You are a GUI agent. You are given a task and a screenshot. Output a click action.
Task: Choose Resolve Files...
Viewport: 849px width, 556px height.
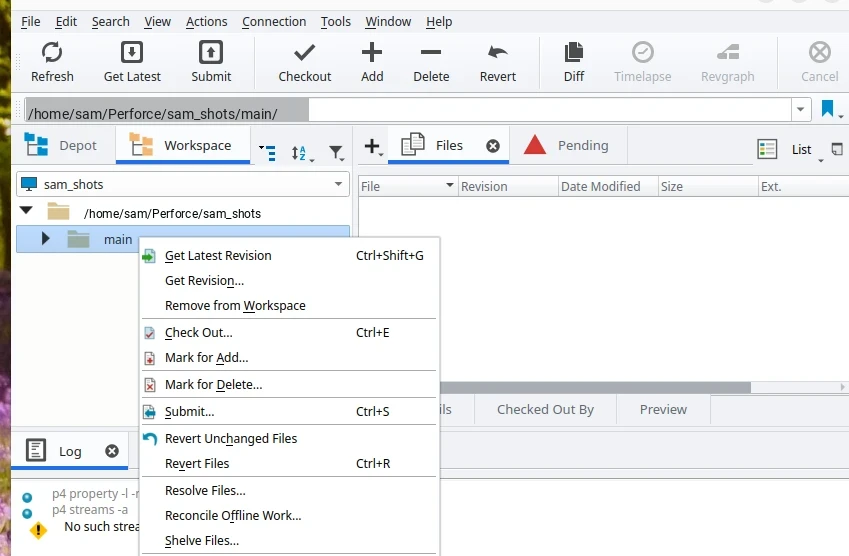tap(289, 490)
